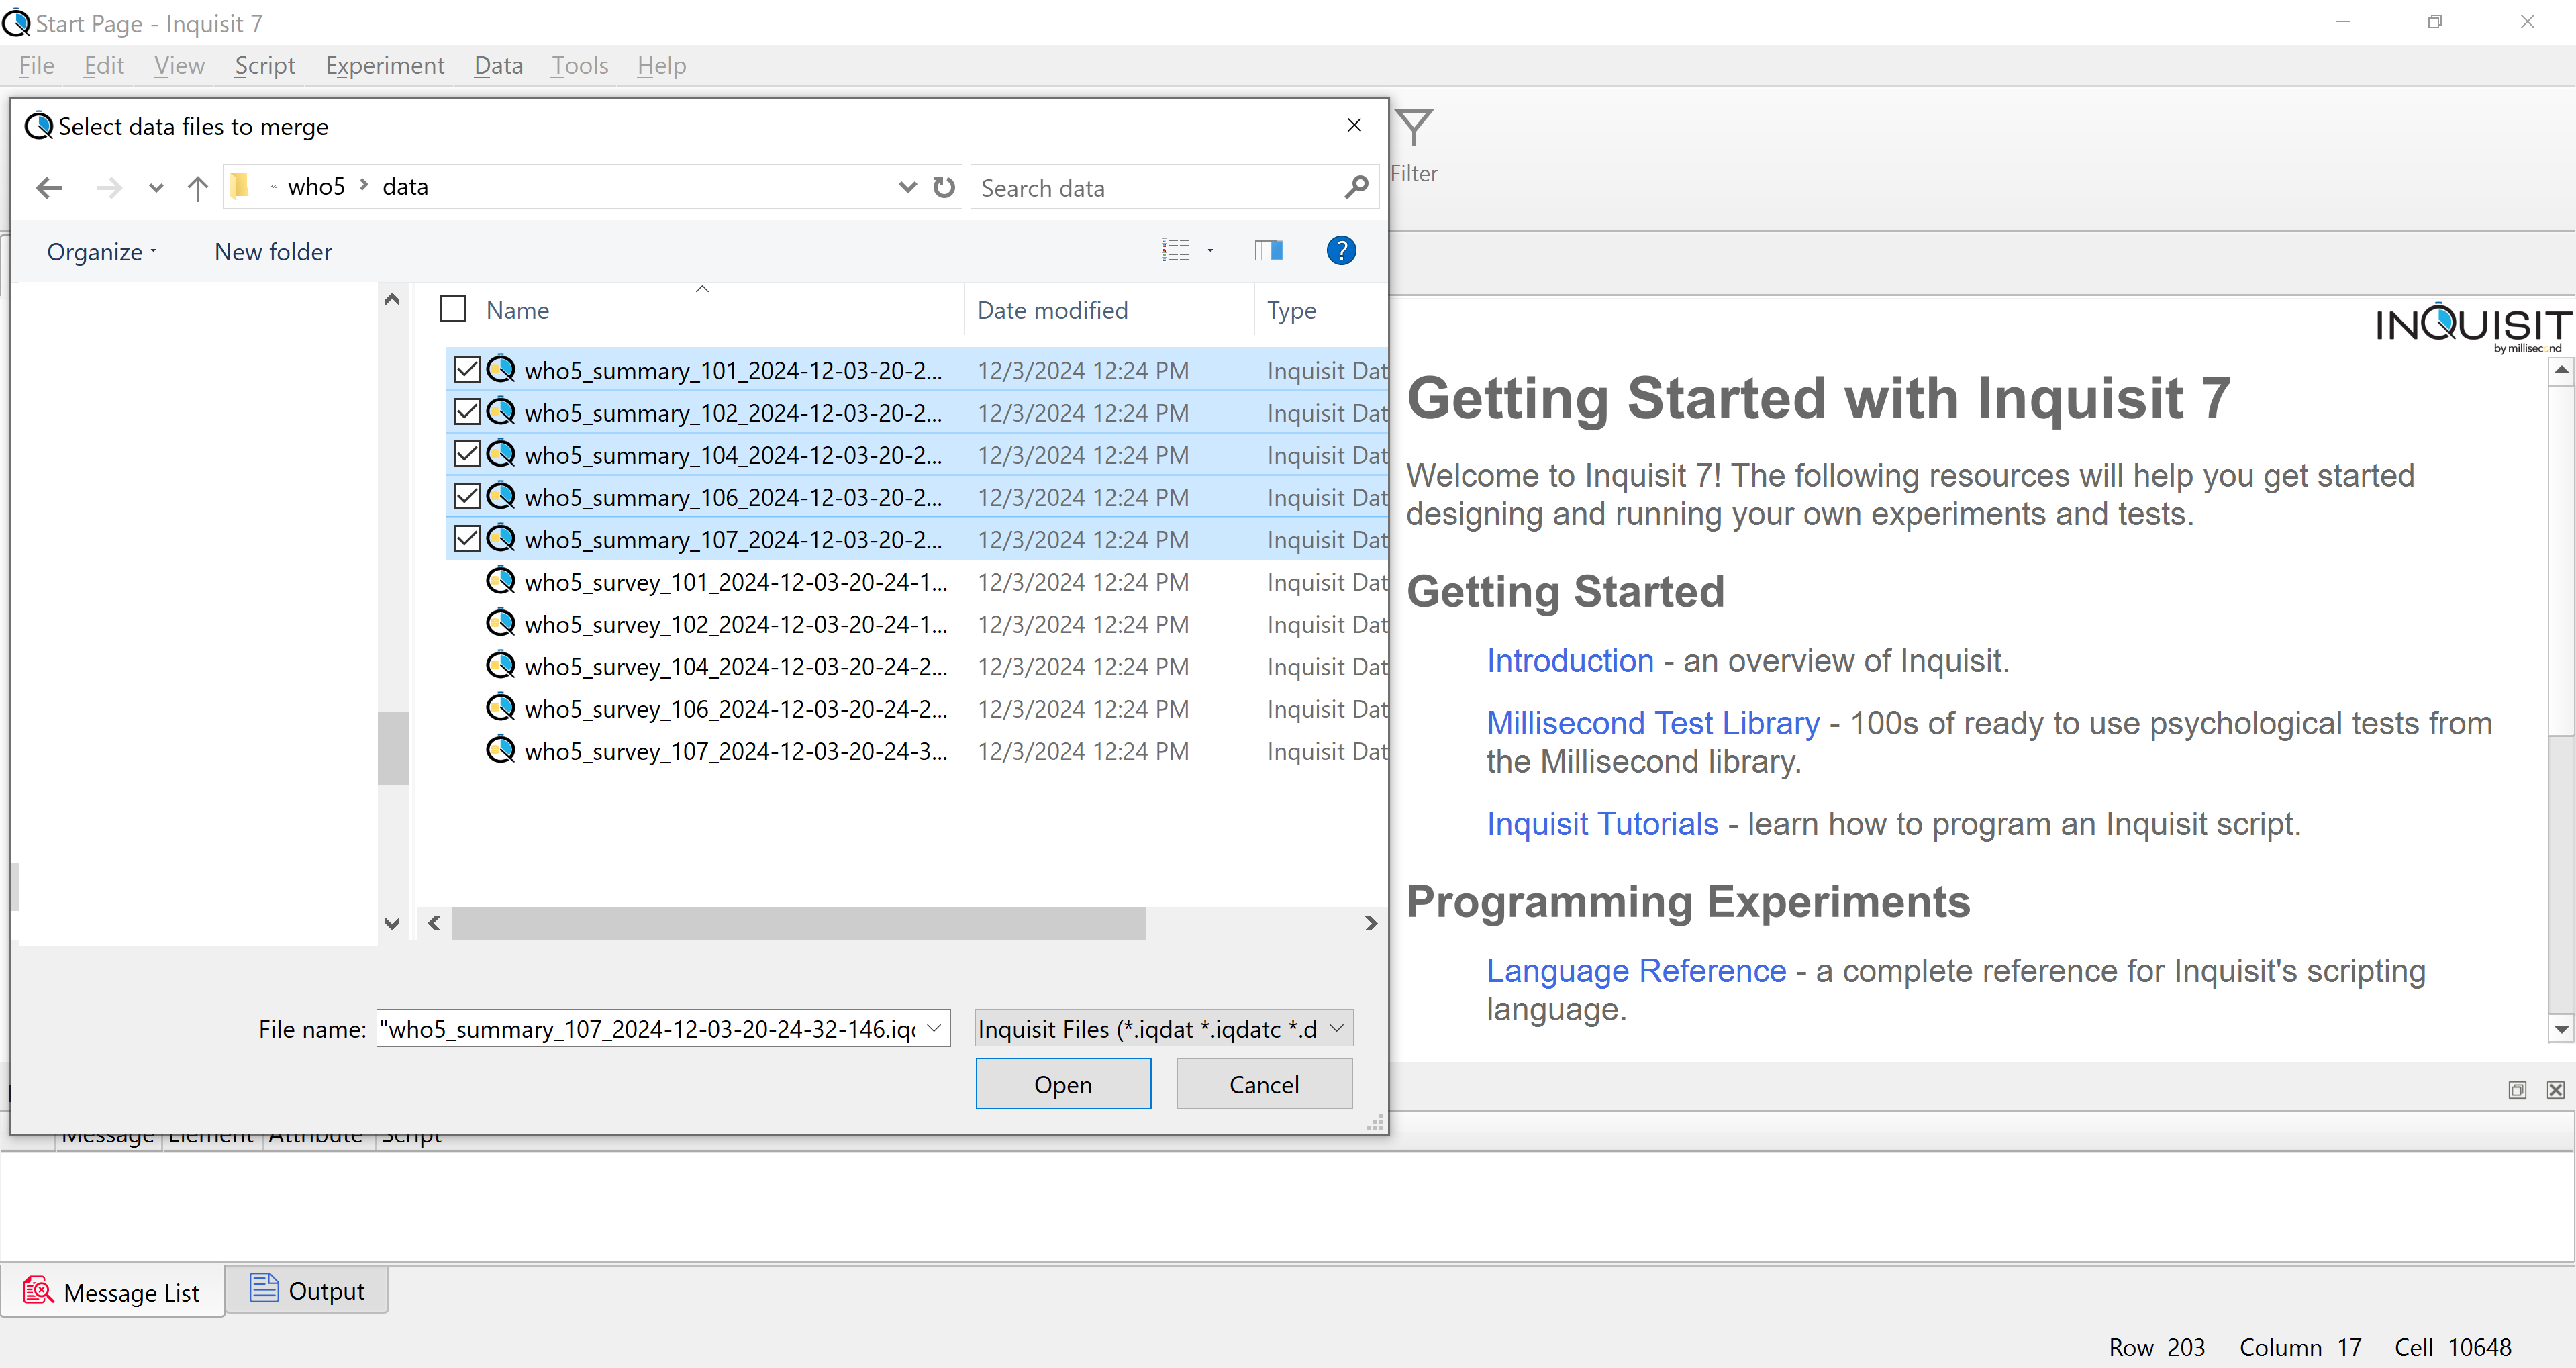Open the Tools menu

tap(579, 66)
